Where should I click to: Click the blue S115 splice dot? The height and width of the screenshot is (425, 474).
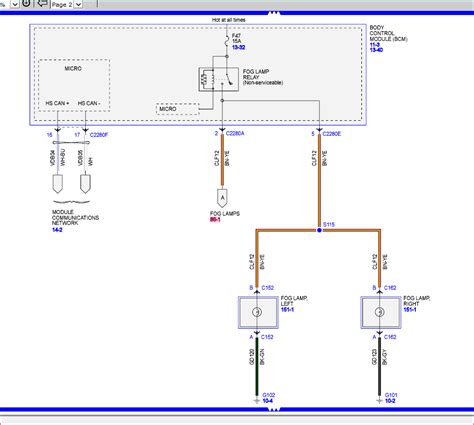click(x=319, y=230)
